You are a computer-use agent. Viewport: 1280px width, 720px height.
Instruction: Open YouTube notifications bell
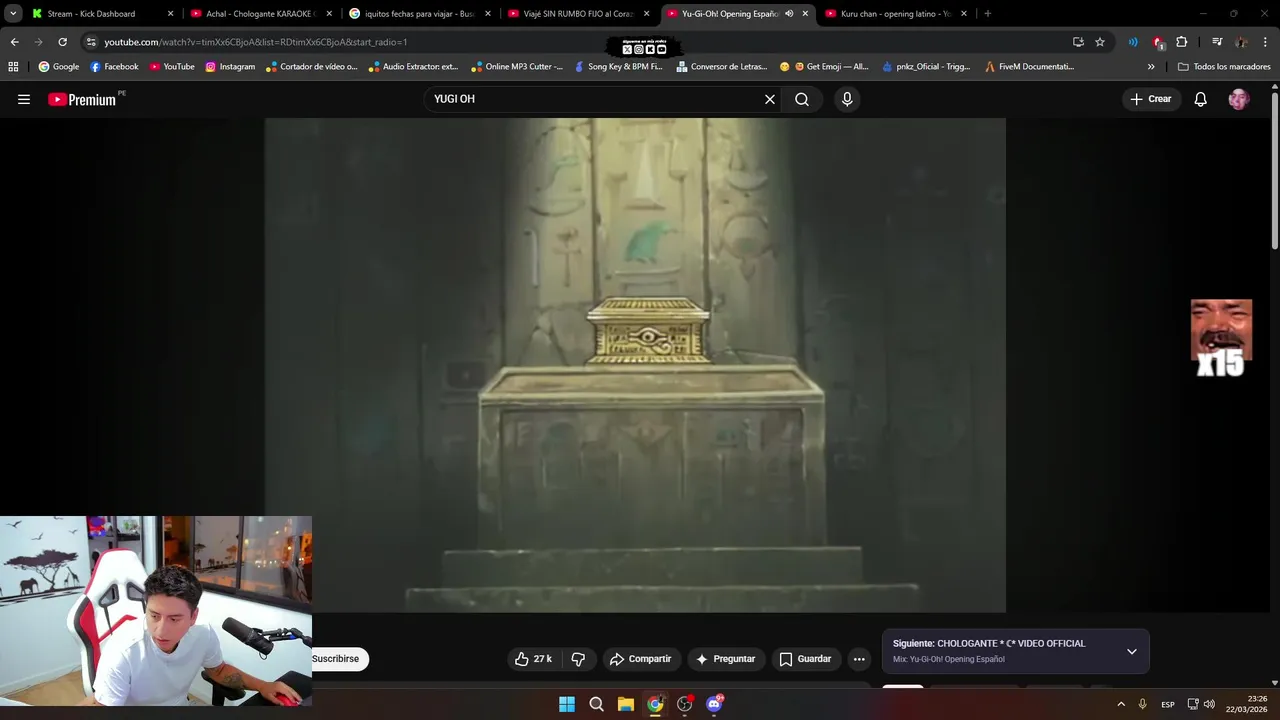[1201, 99]
